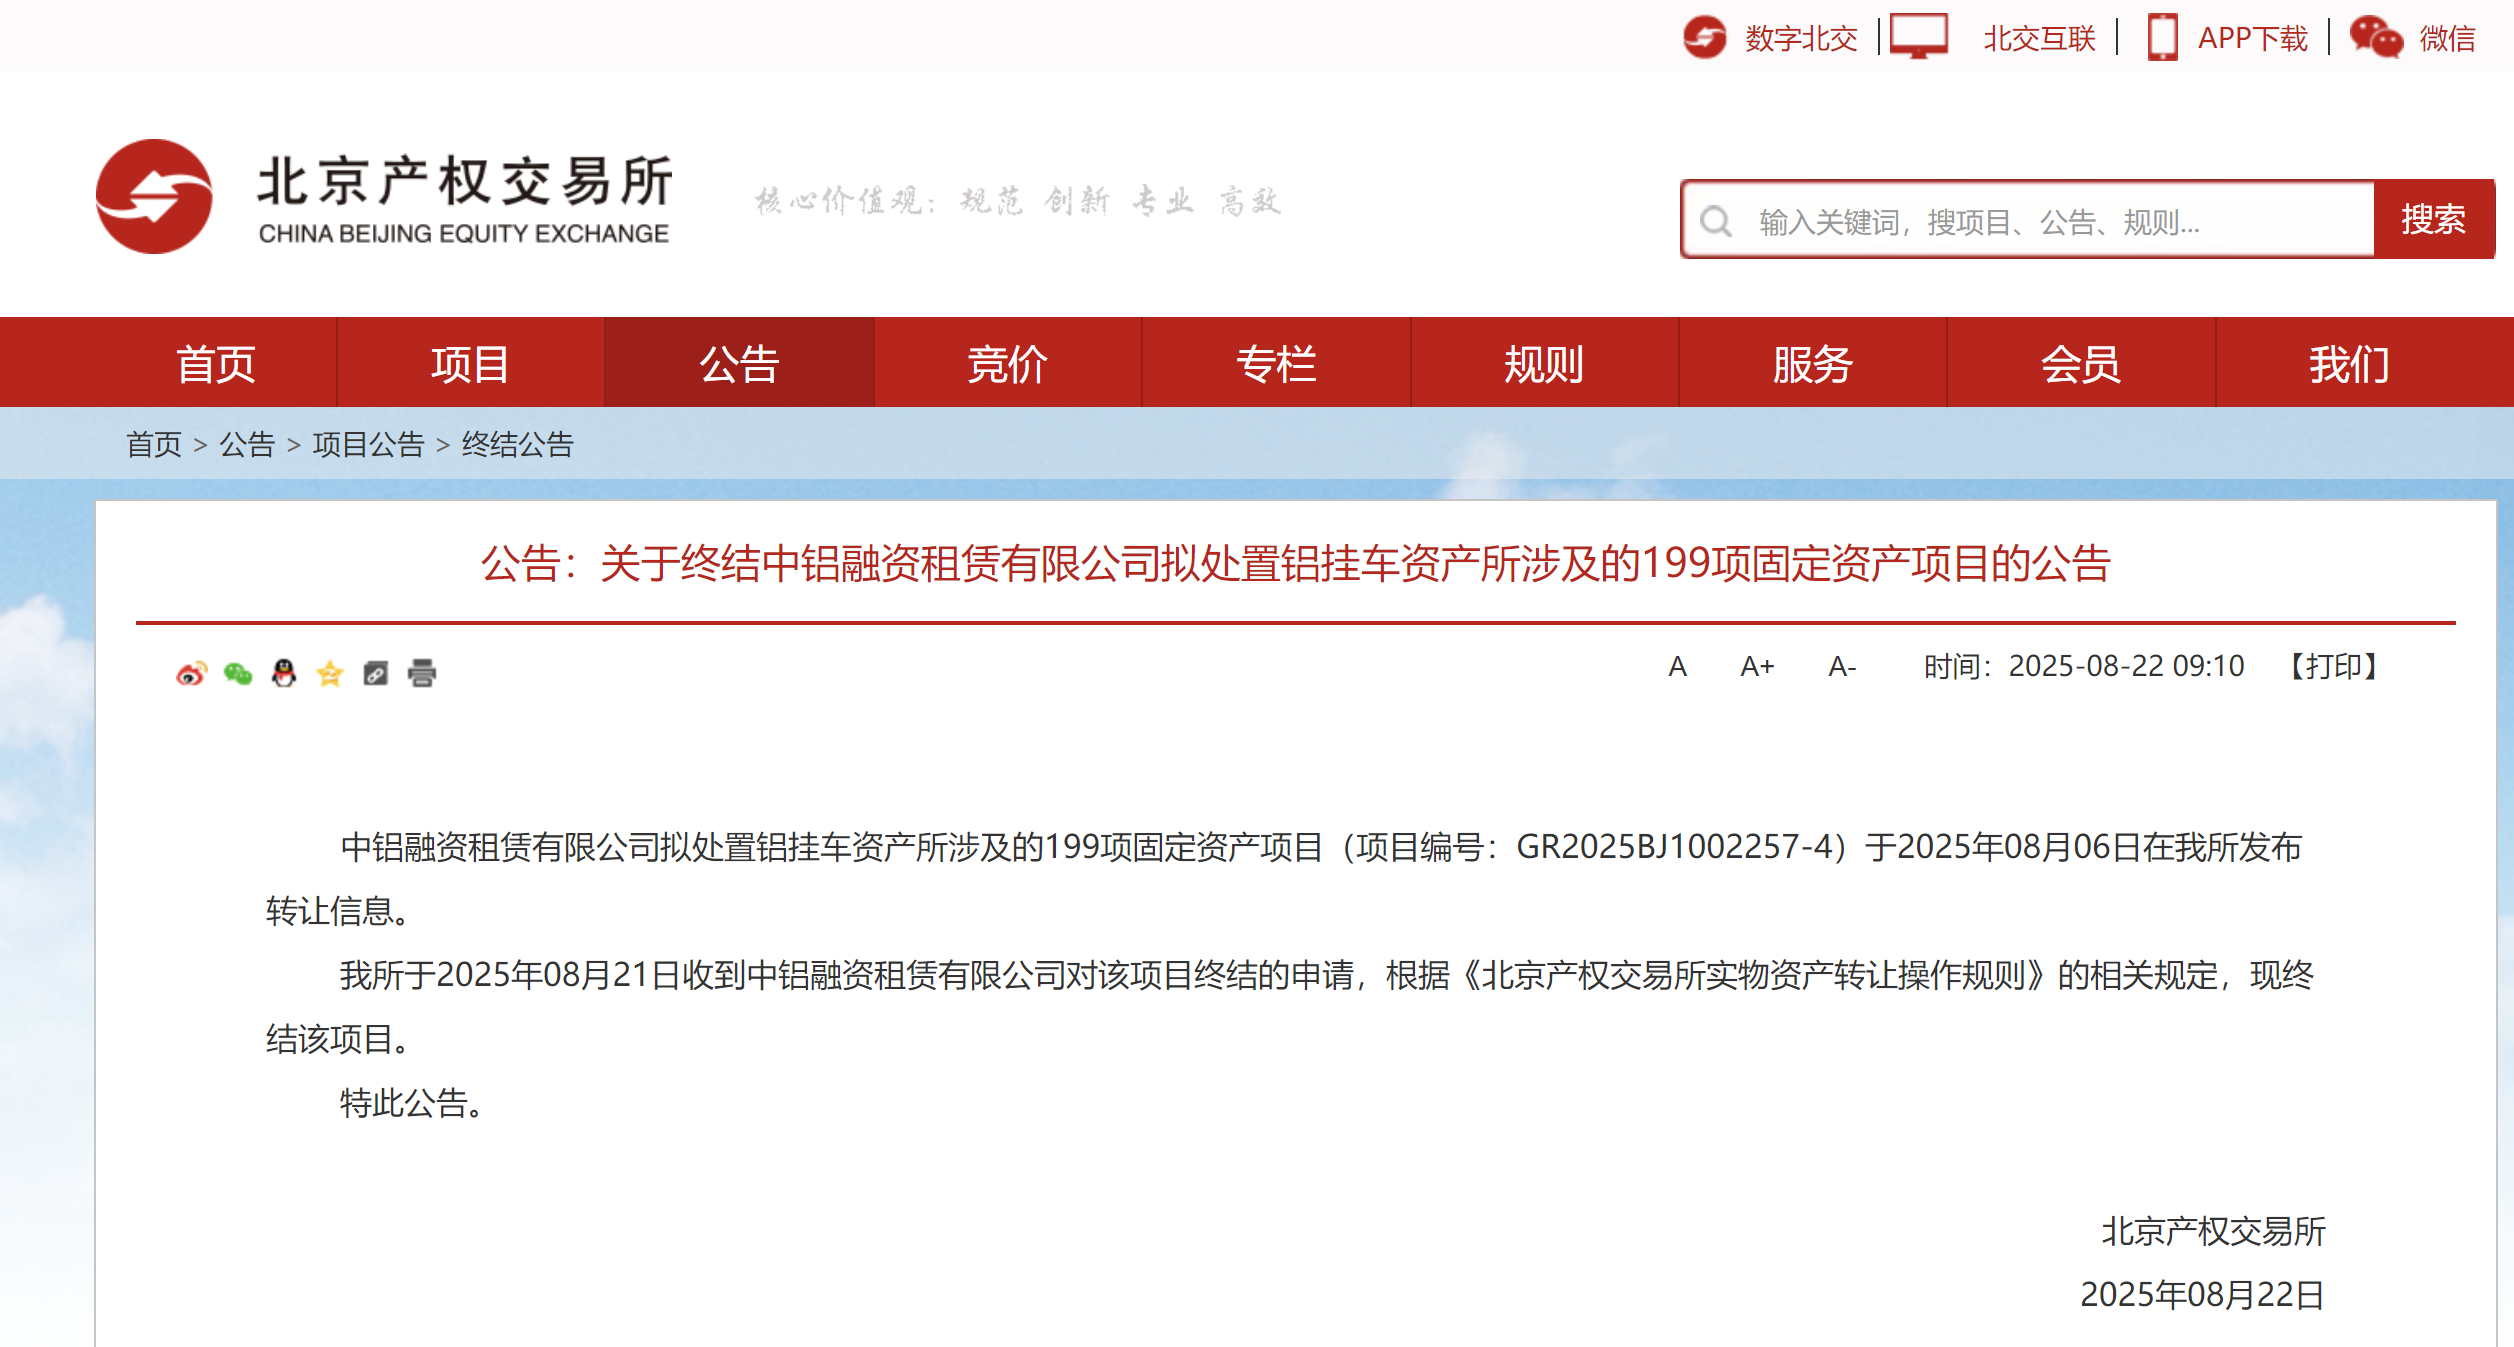Viewport: 2514px width, 1347px height.
Task: Click the magnifier icon in search box
Action: (x=1716, y=221)
